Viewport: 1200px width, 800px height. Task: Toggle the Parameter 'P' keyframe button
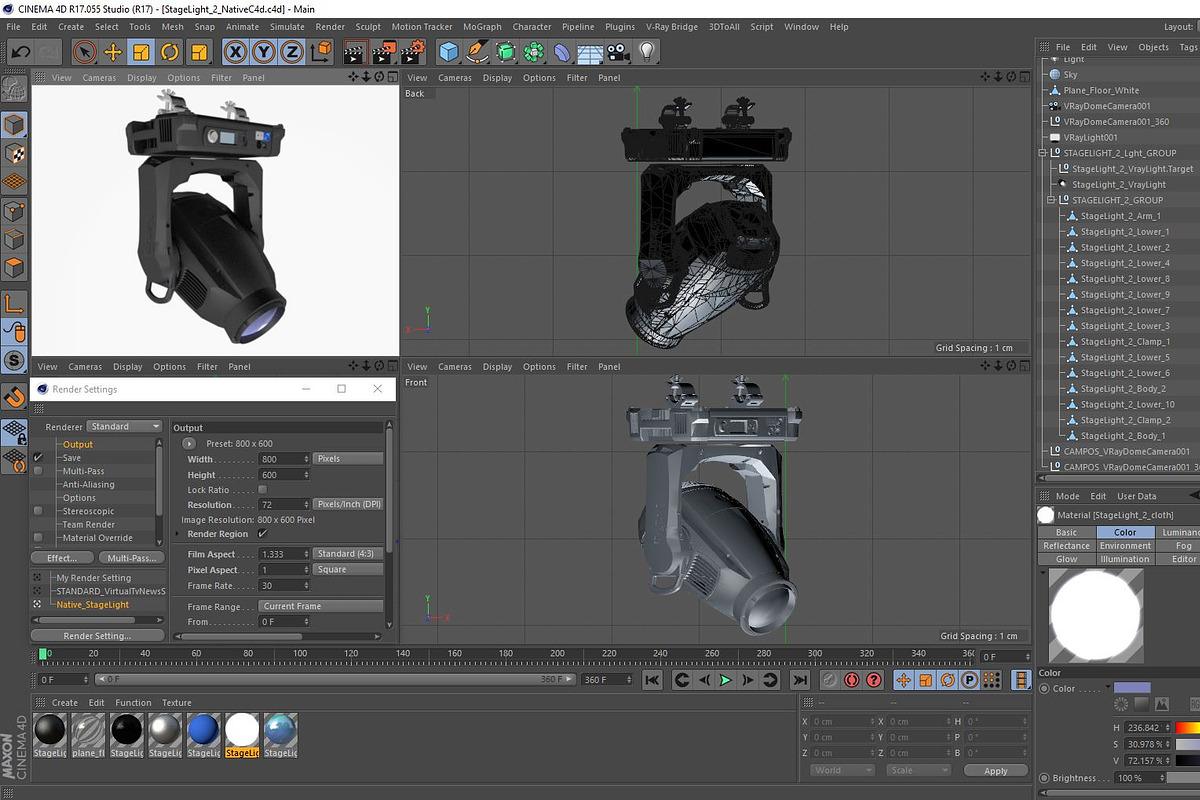click(969, 680)
